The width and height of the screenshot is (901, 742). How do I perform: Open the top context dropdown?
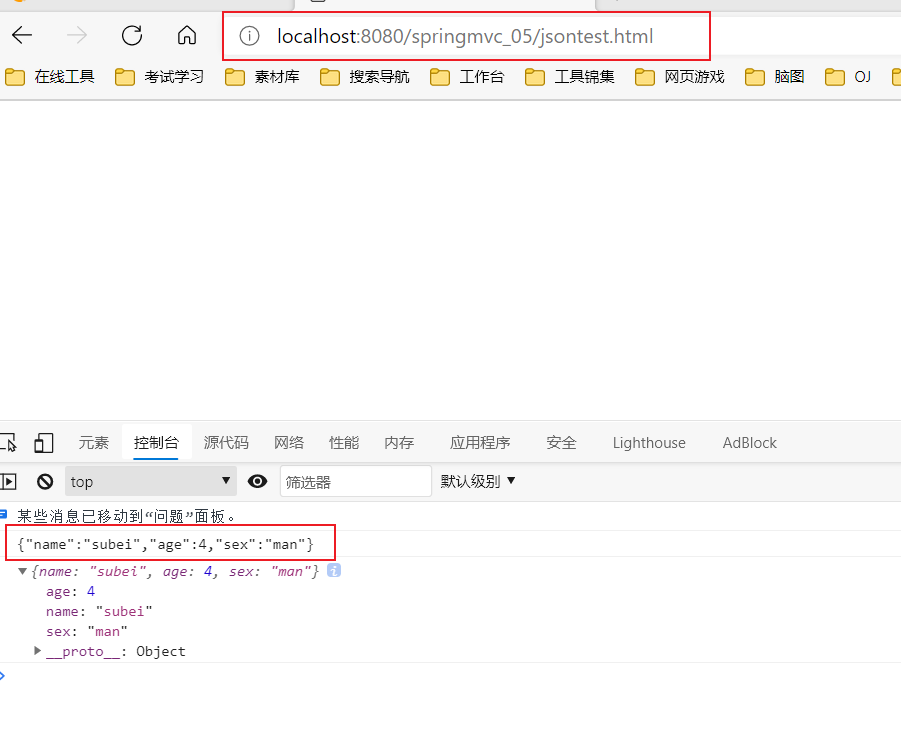[150, 482]
